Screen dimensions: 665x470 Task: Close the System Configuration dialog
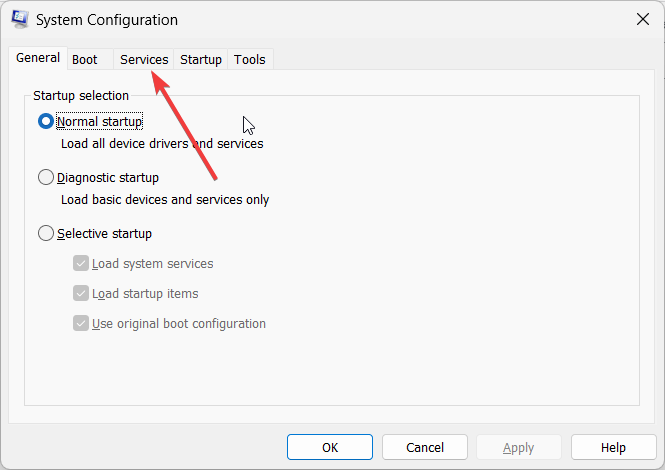[643, 19]
